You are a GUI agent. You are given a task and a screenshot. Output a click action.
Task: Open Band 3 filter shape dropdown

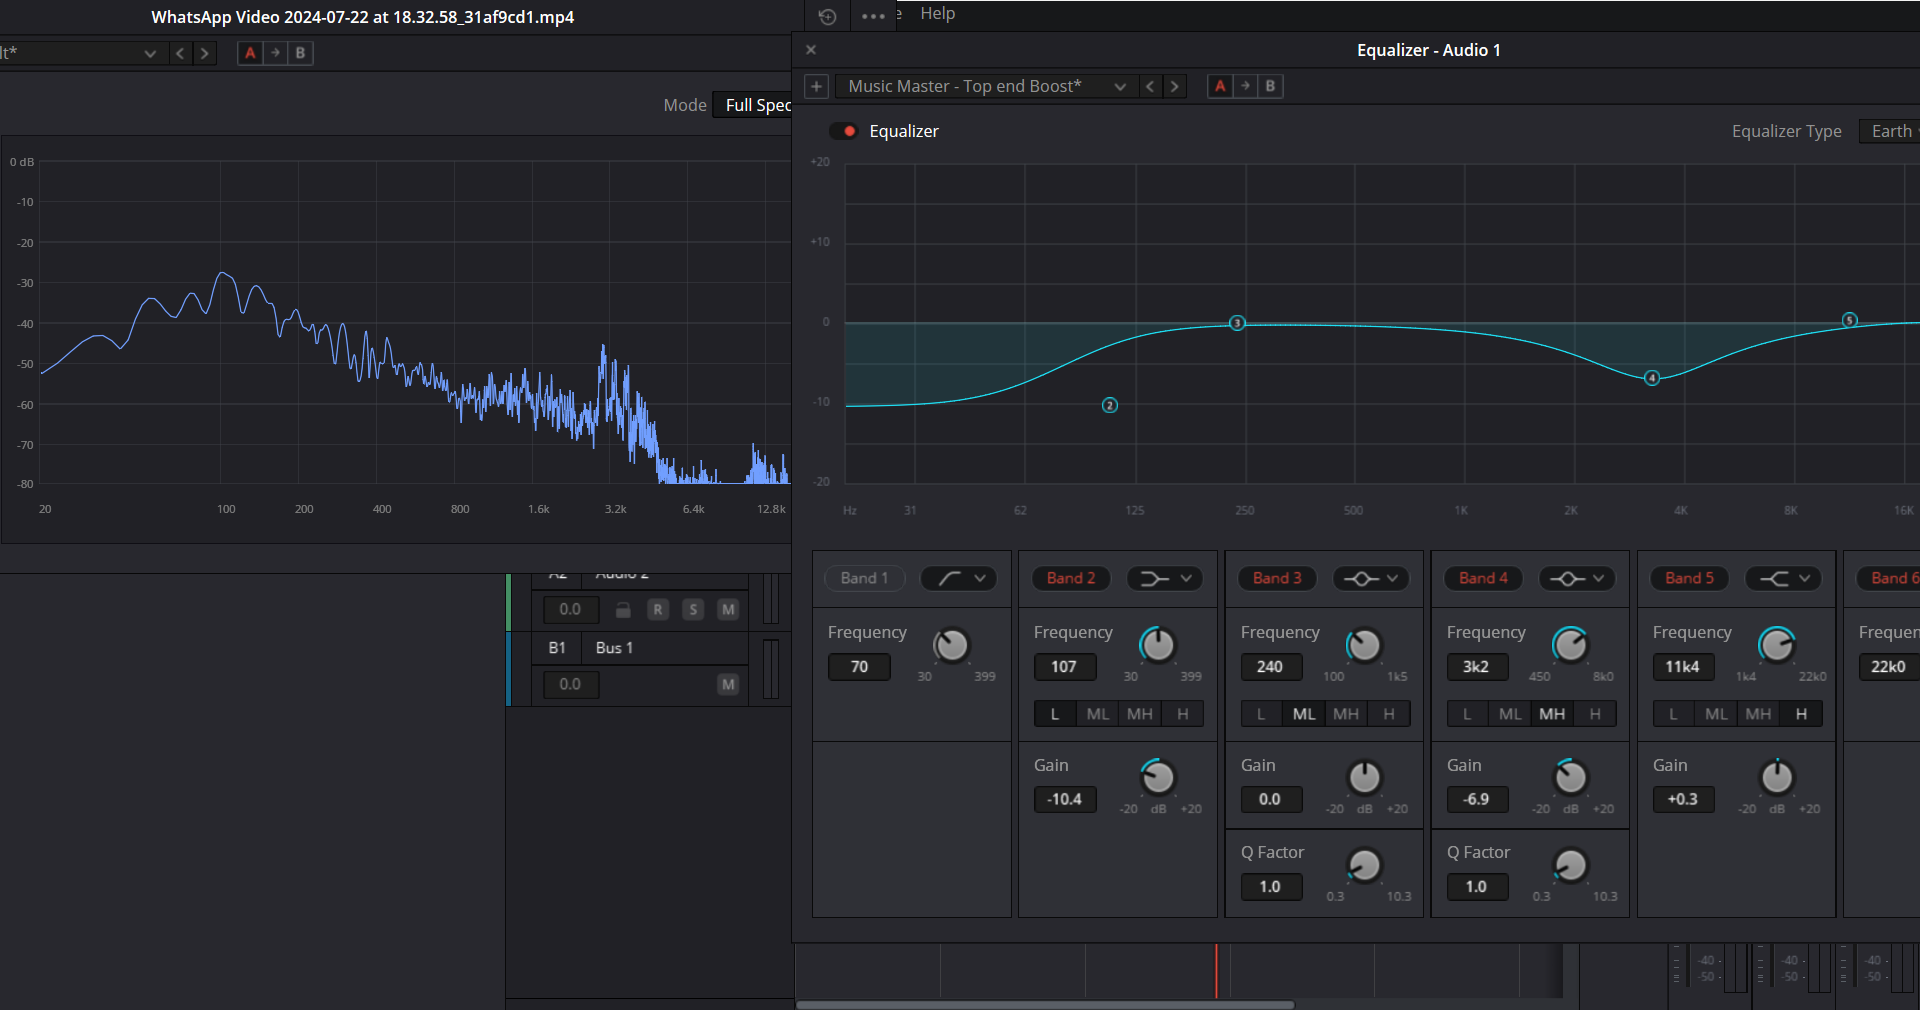(1370, 578)
